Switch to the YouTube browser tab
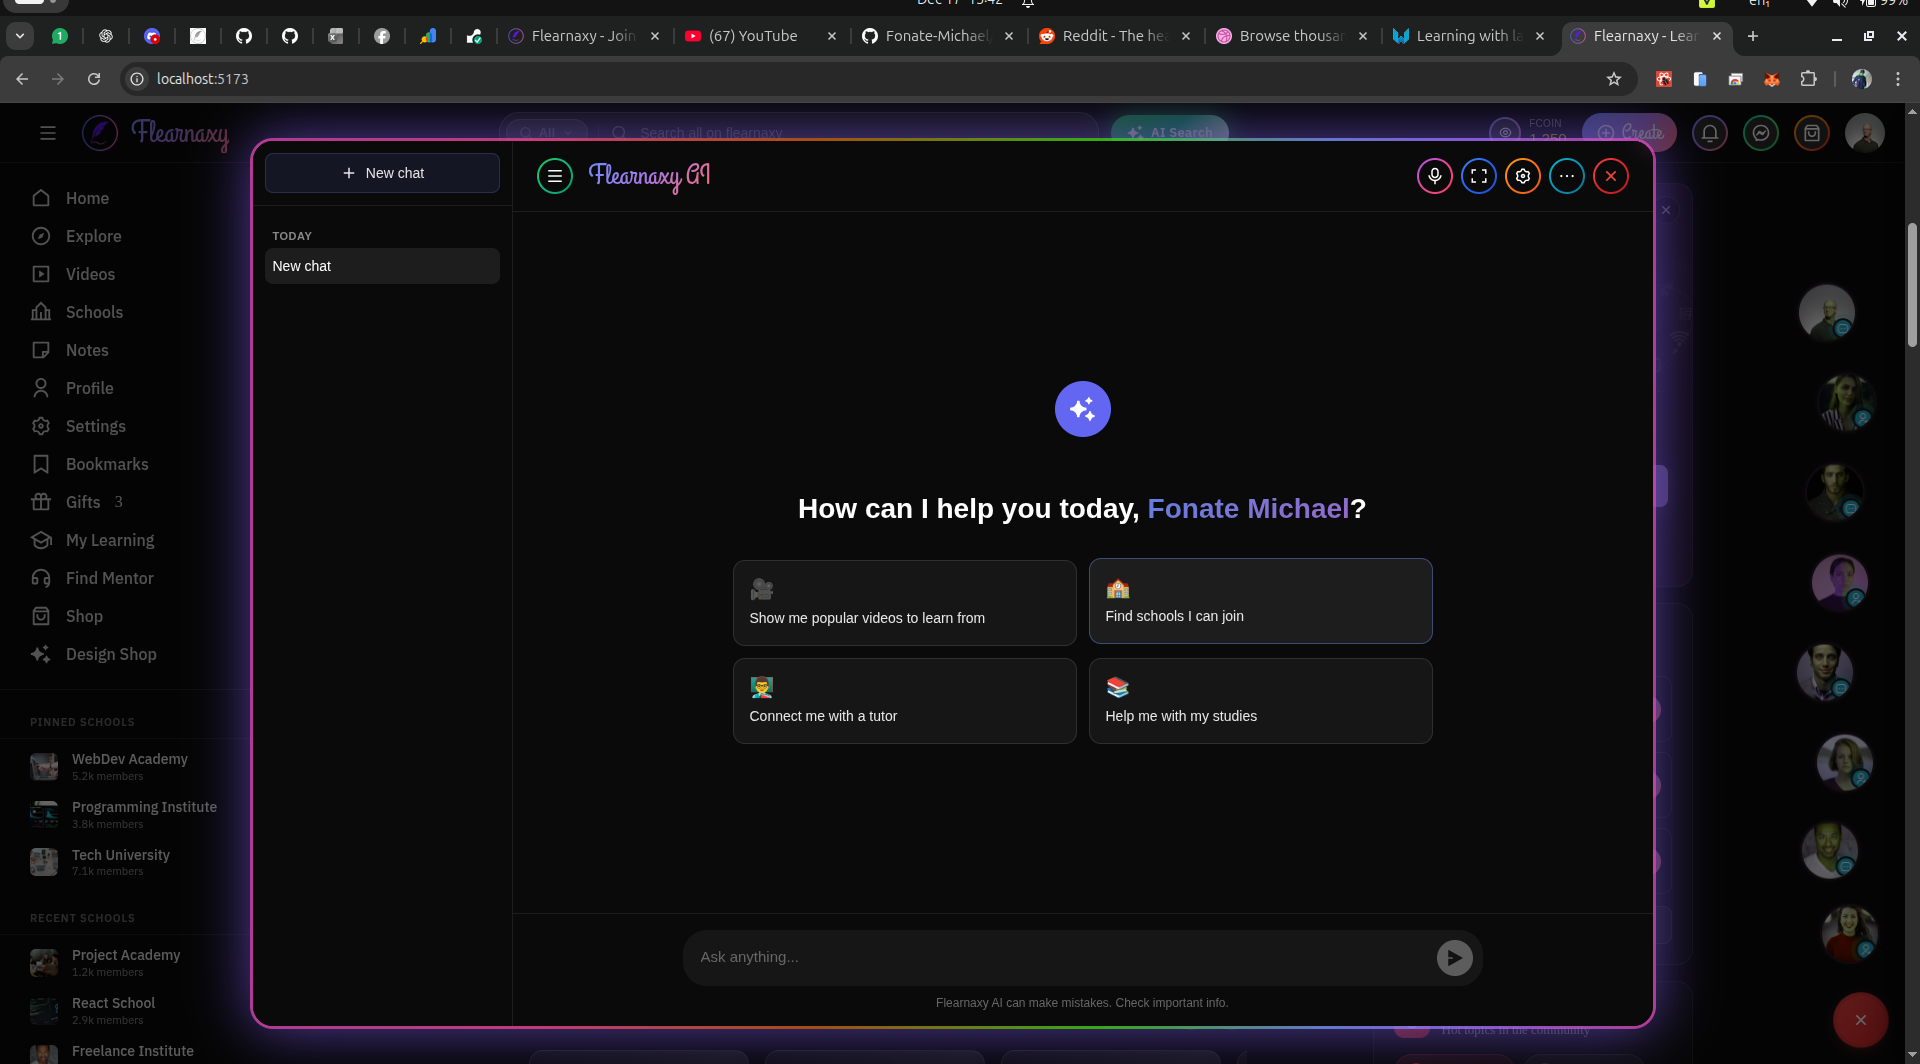The image size is (1920, 1064). pyautogui.click(x=753, y=36)
